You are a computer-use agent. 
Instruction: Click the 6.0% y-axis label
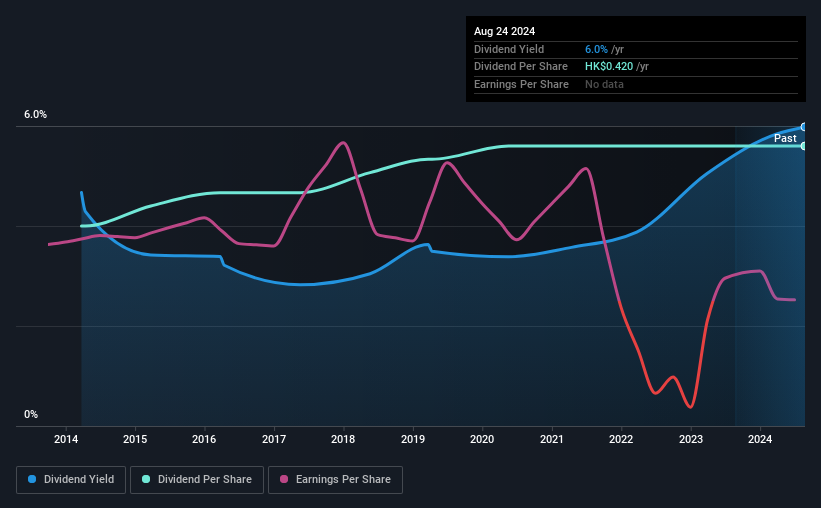(35, 115)
